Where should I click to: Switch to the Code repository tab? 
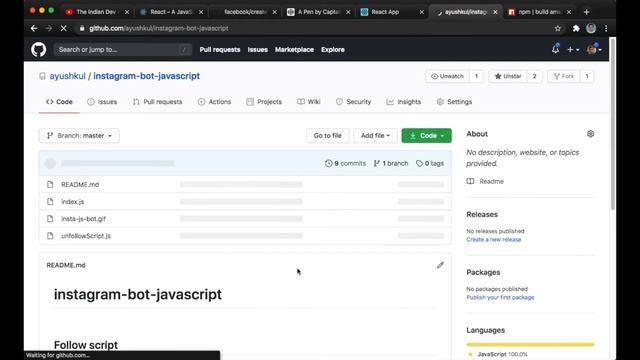(59, 102)
